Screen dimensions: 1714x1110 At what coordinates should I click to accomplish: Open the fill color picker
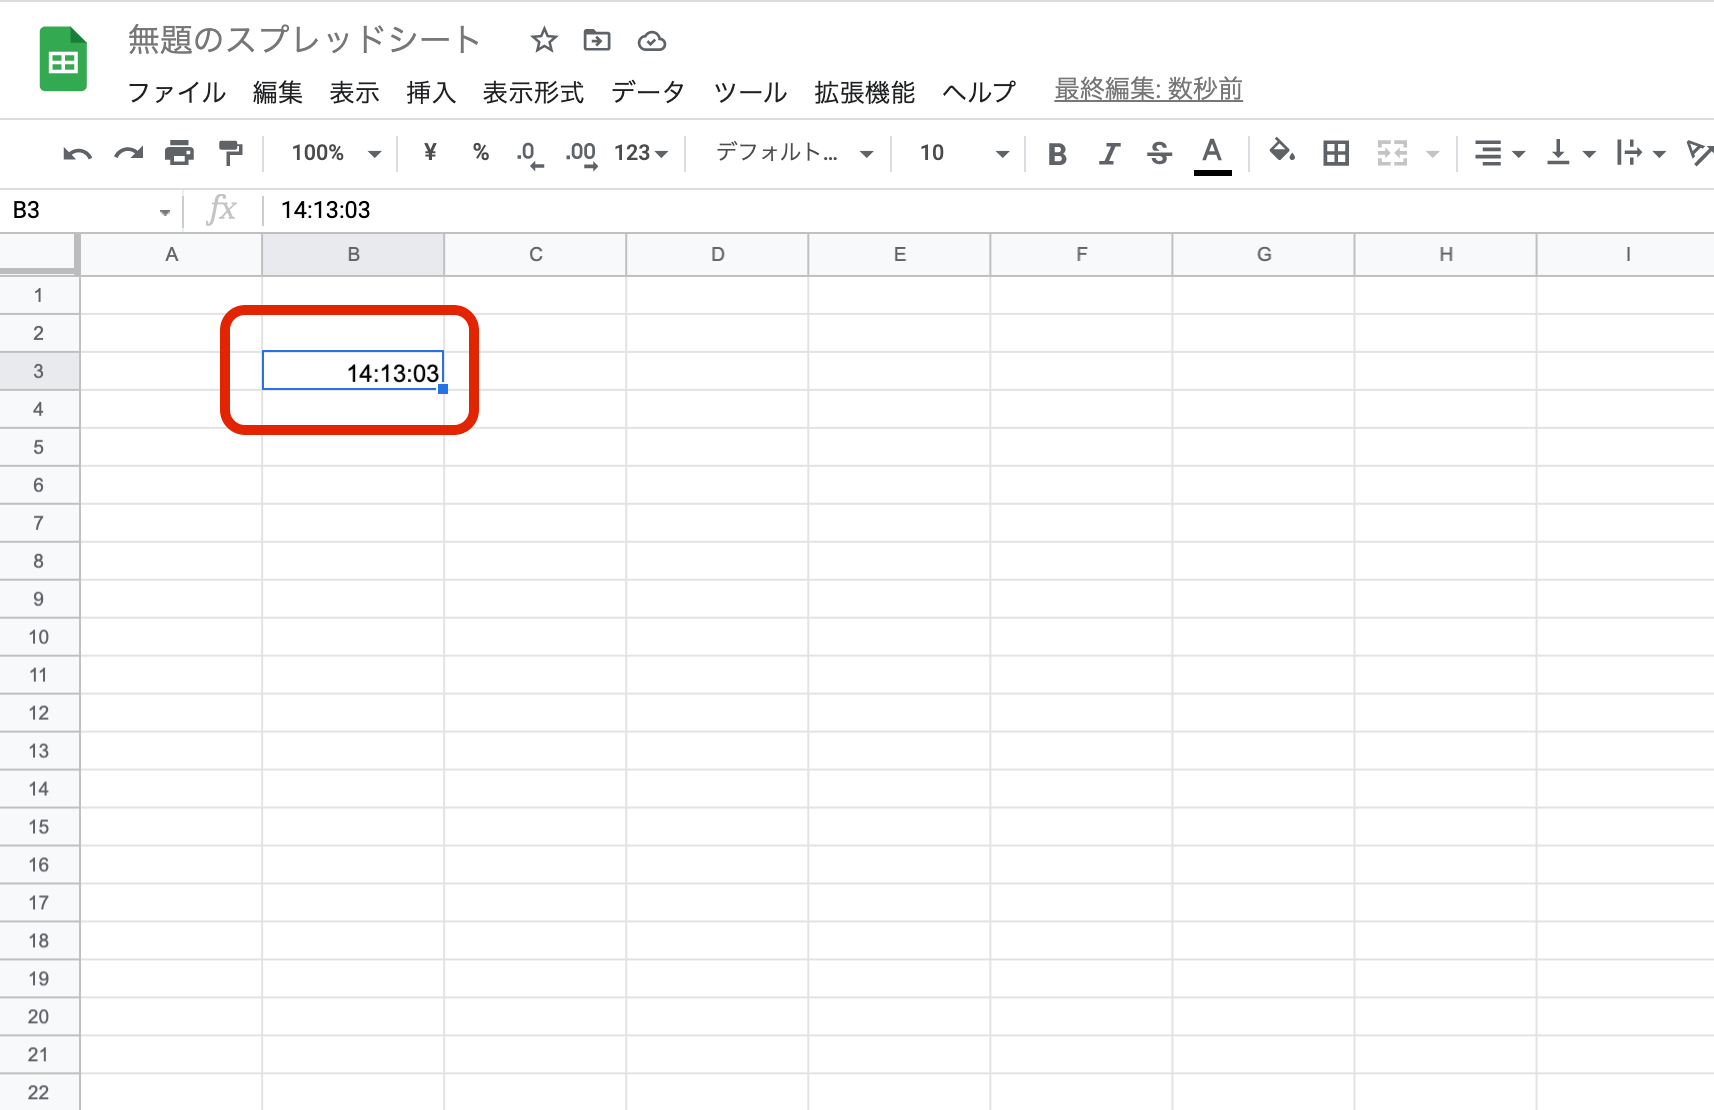coord(1282,152)
